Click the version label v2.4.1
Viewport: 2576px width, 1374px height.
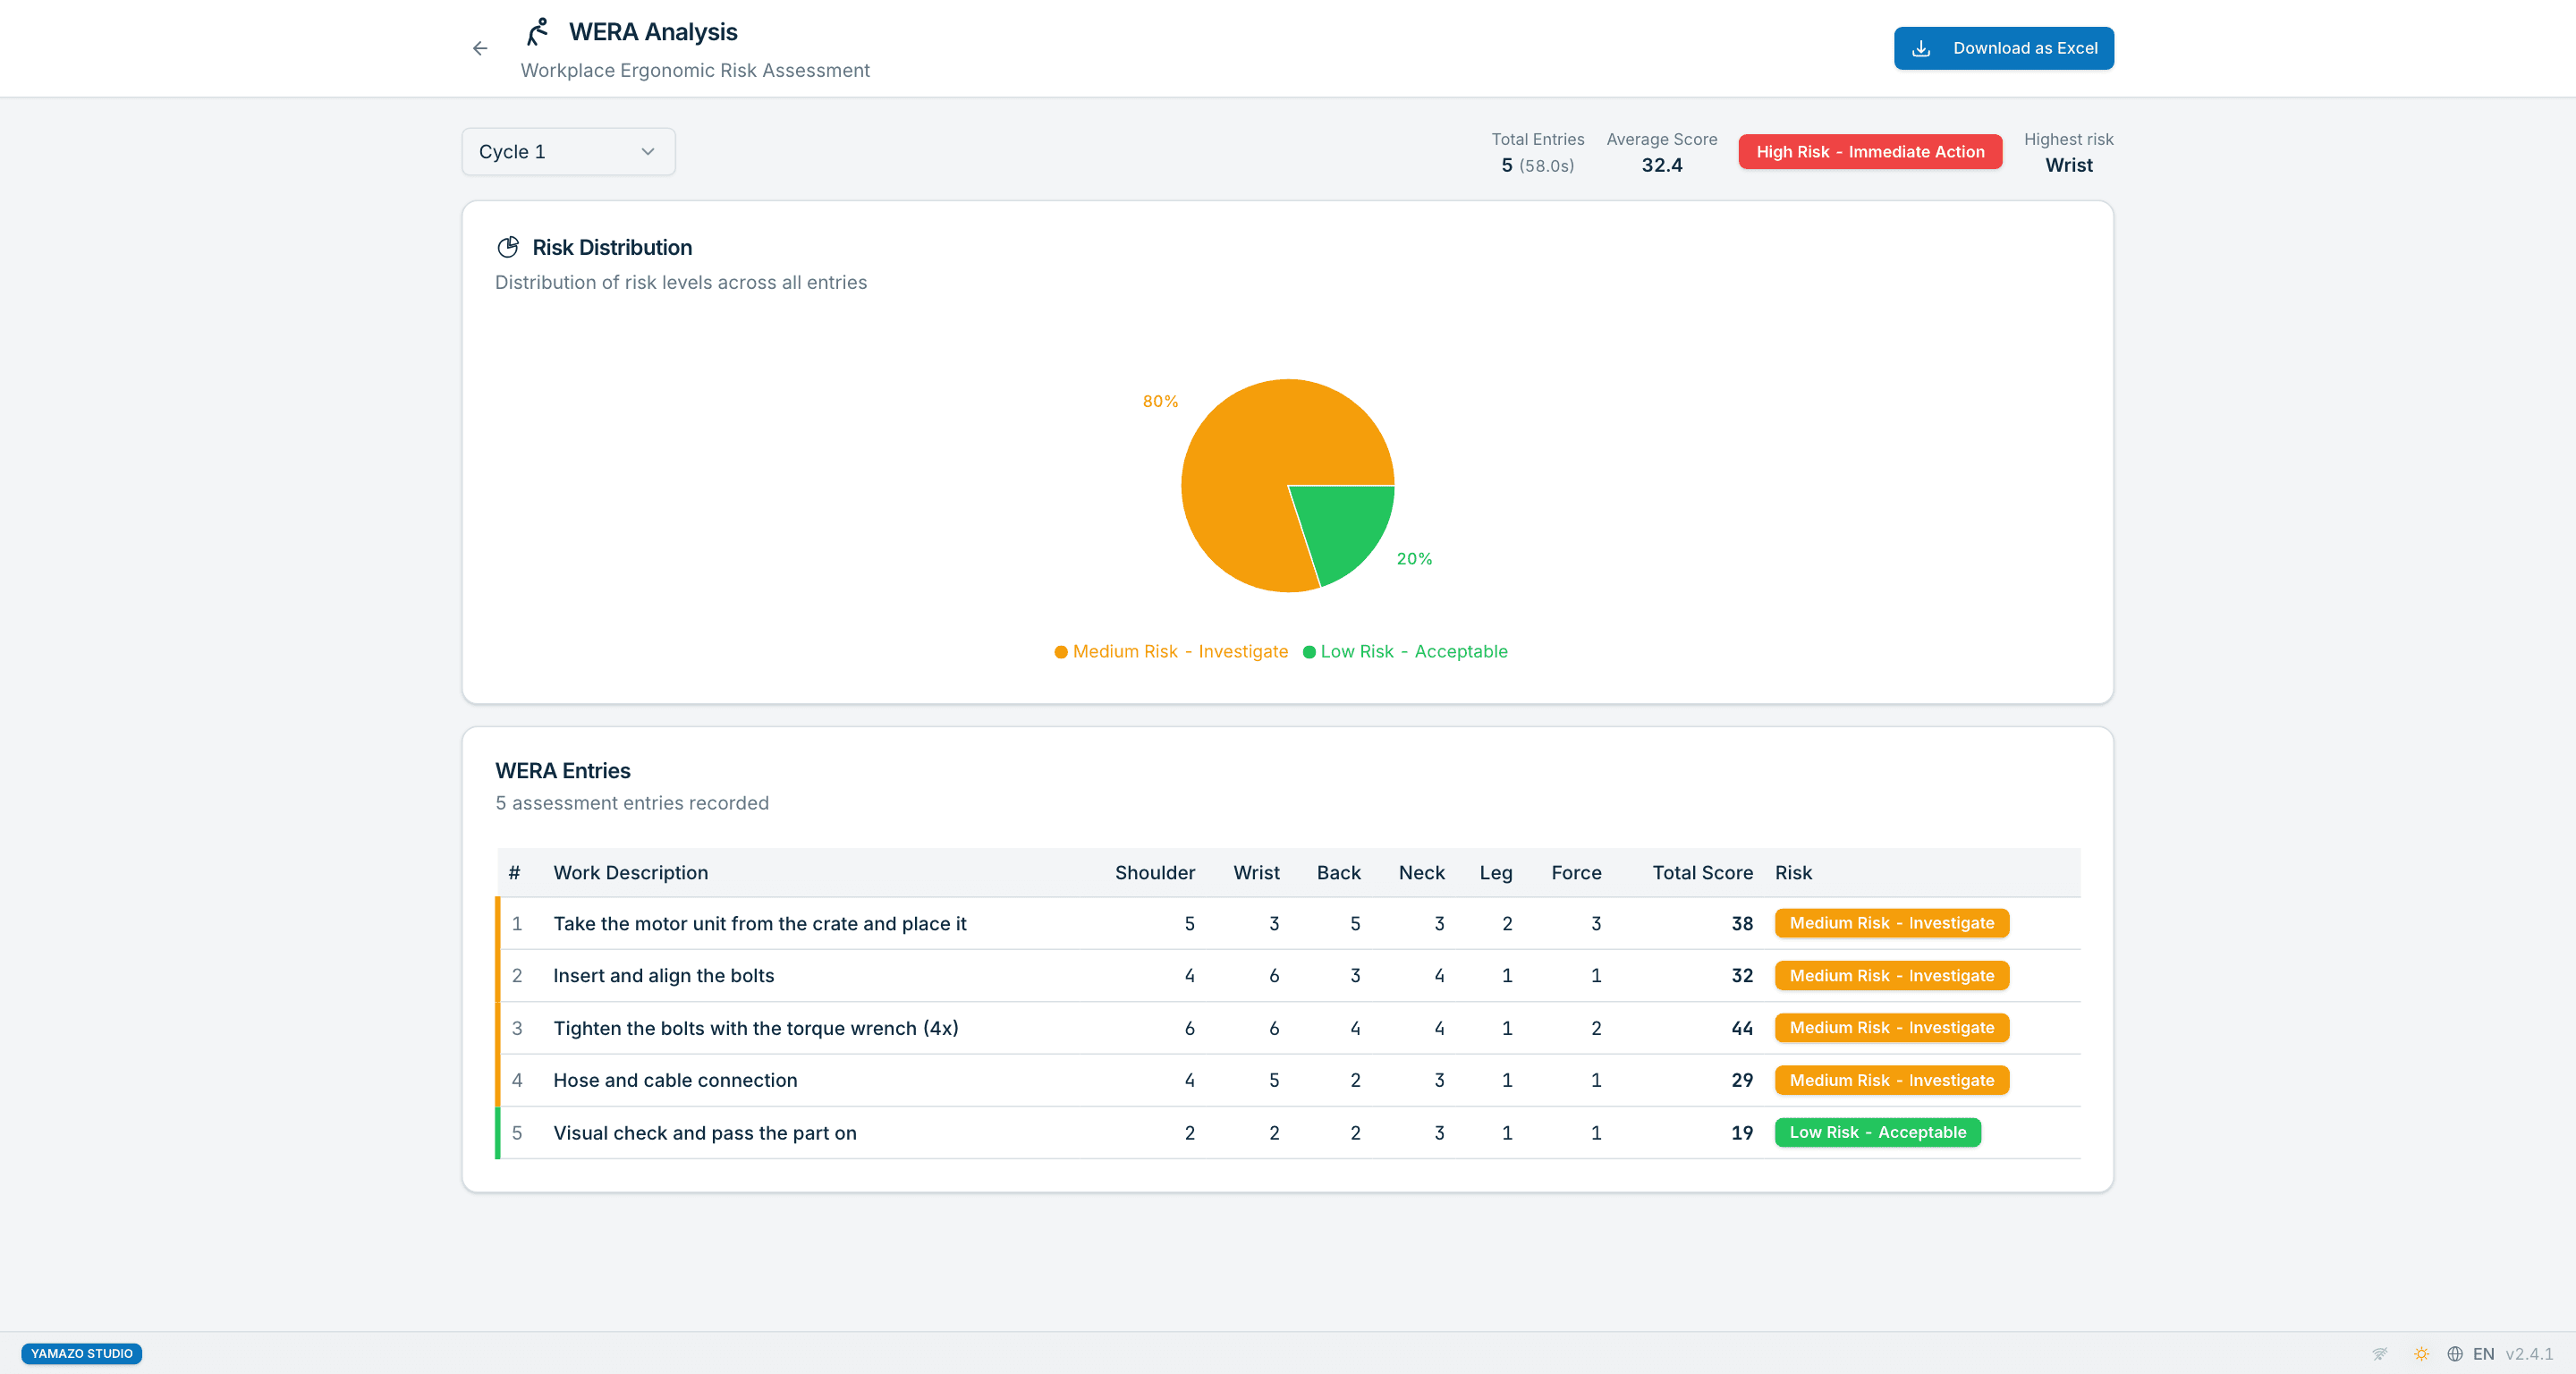(2529, 1354)
